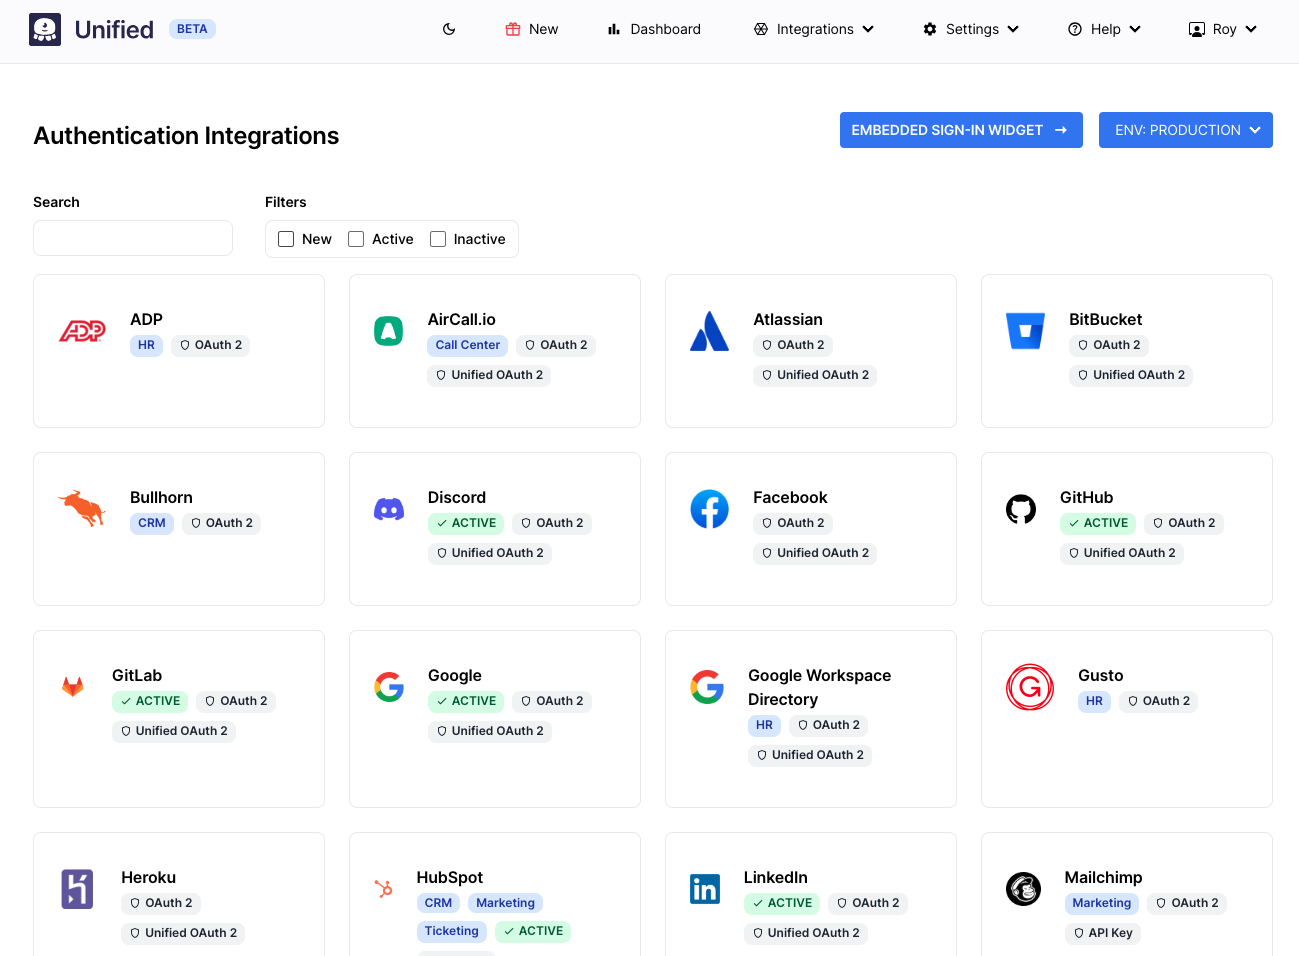Expand the Roy user menu
Screen dimensions: 1299x956
coord(1222,30)
